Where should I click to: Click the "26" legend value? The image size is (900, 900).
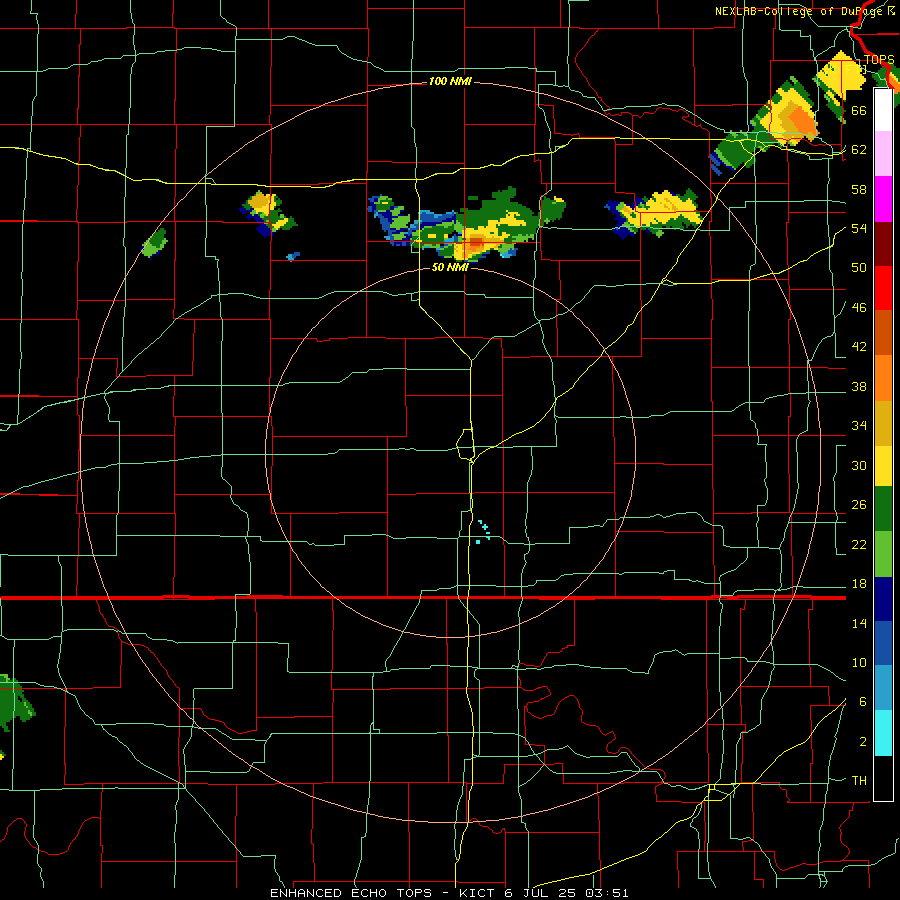coord(859,505)
